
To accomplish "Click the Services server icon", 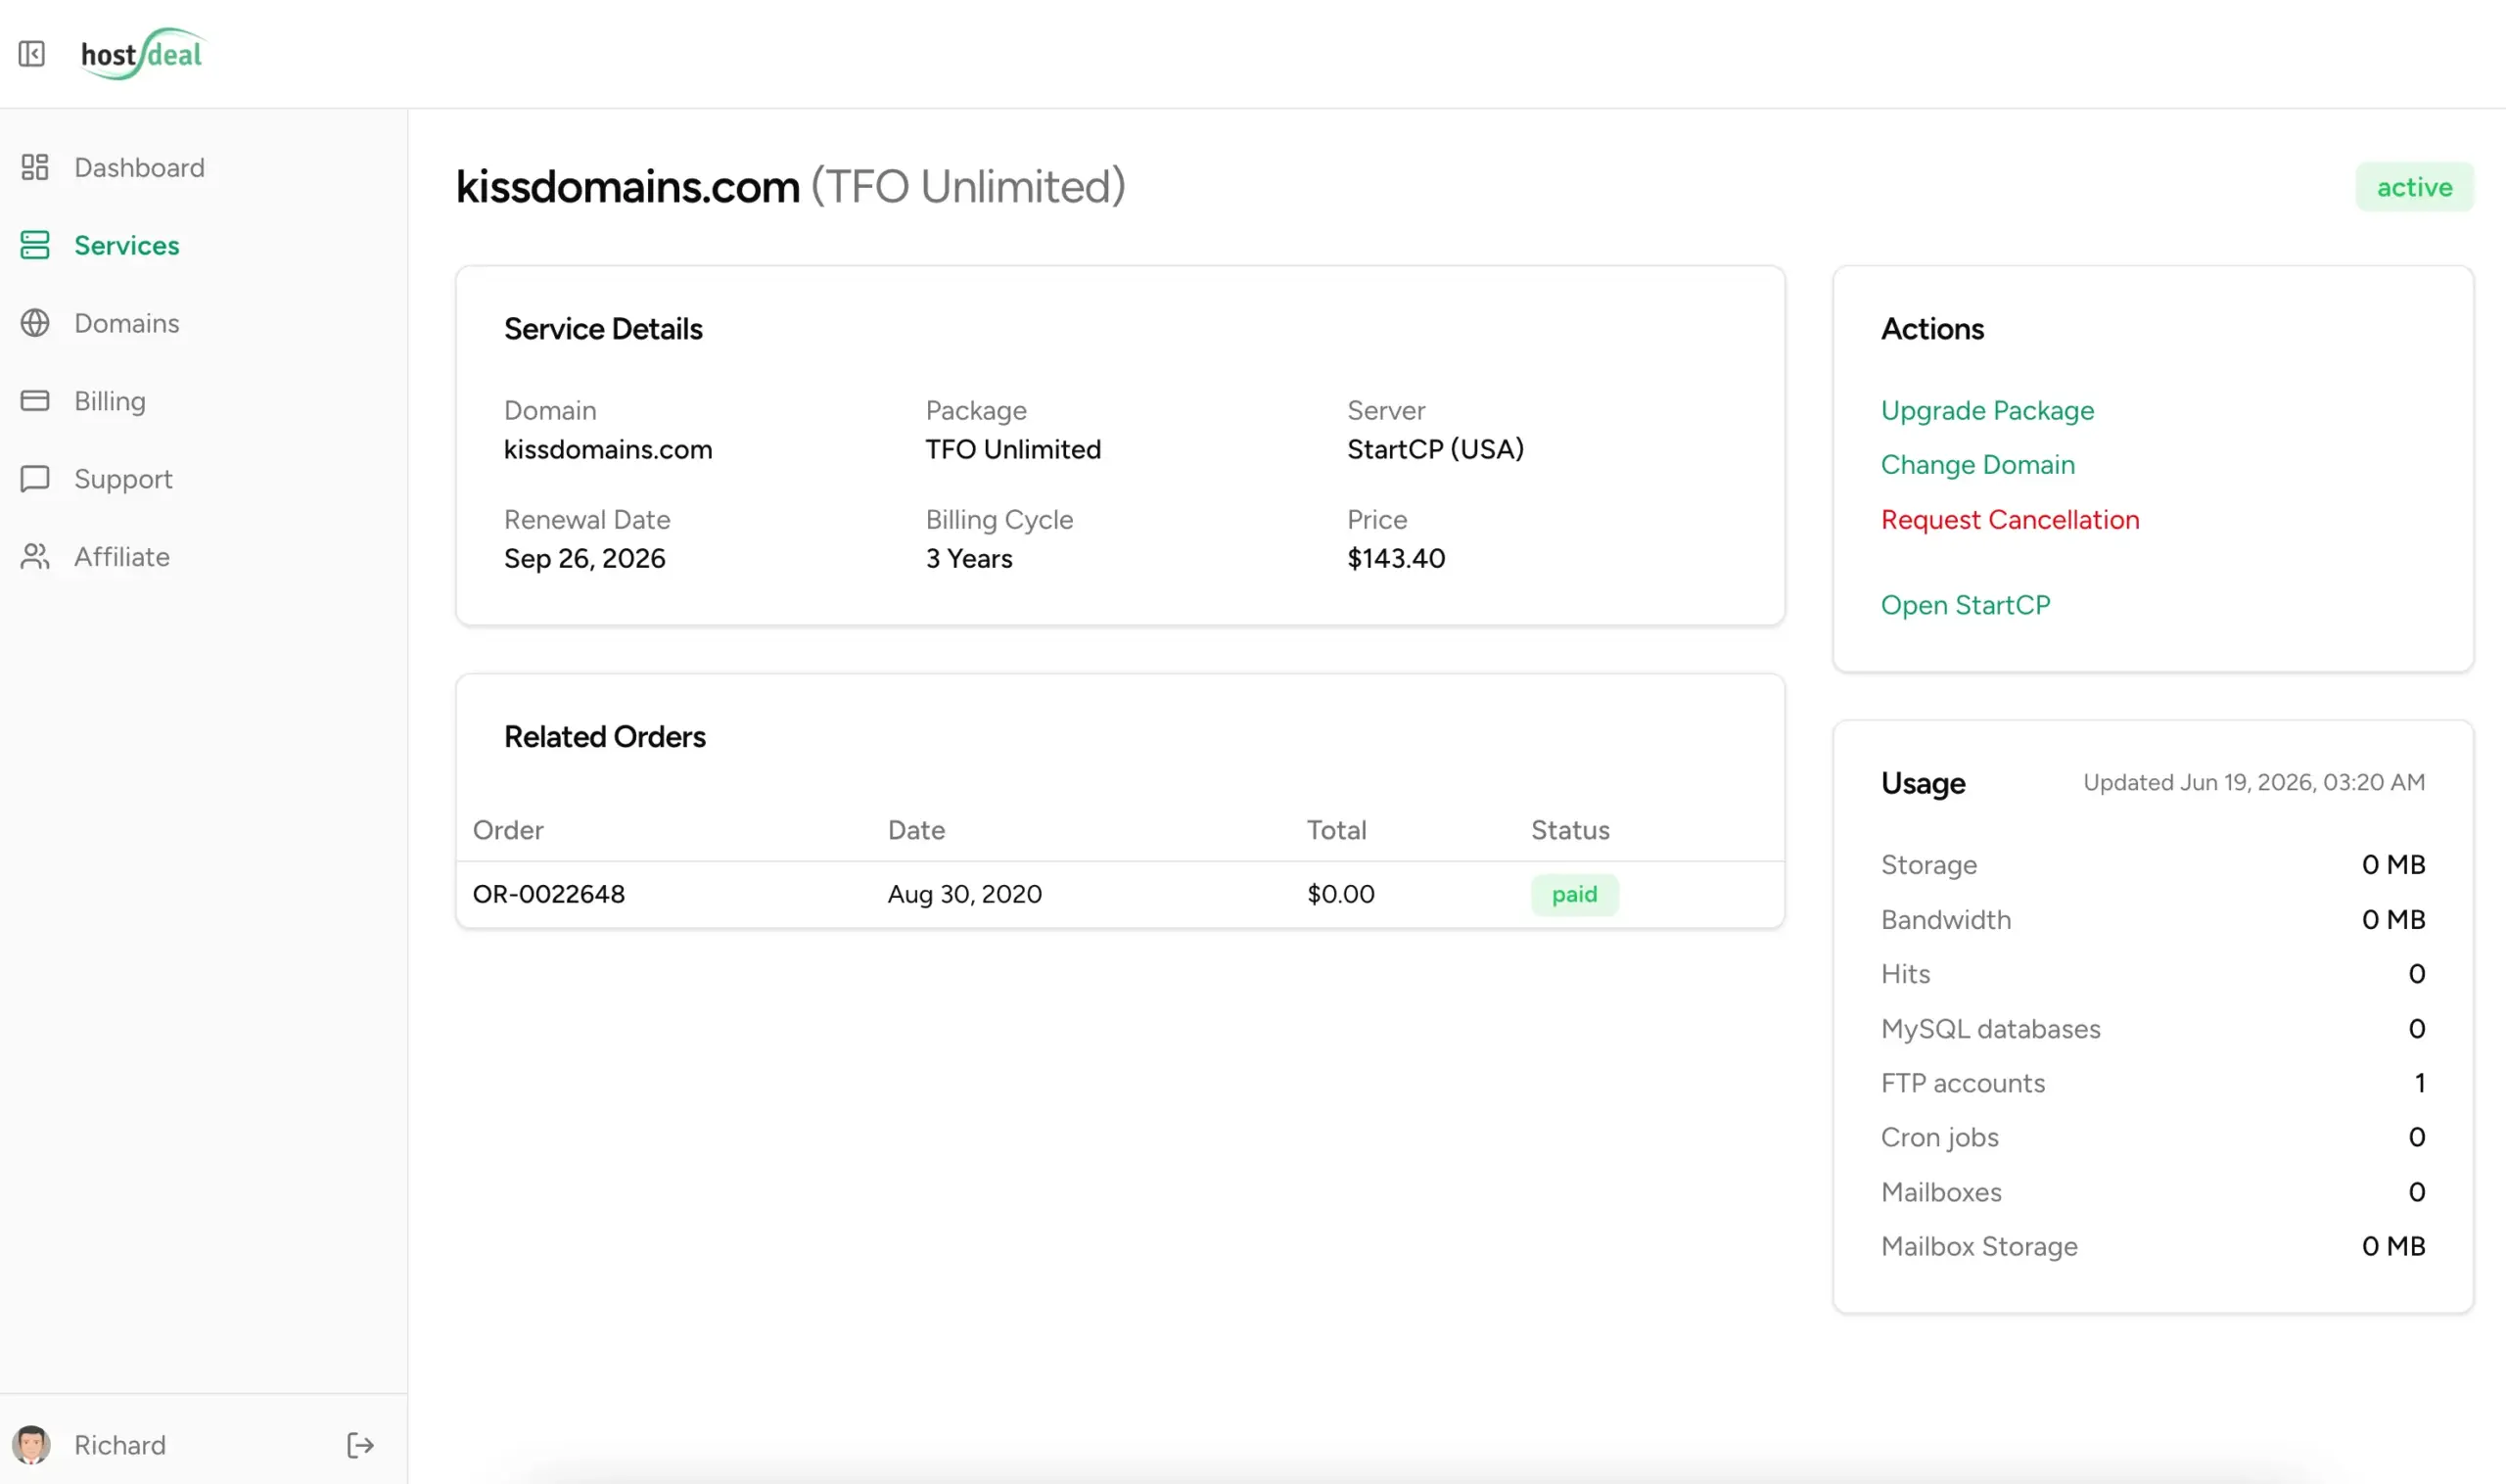I will tap(35, 245).
